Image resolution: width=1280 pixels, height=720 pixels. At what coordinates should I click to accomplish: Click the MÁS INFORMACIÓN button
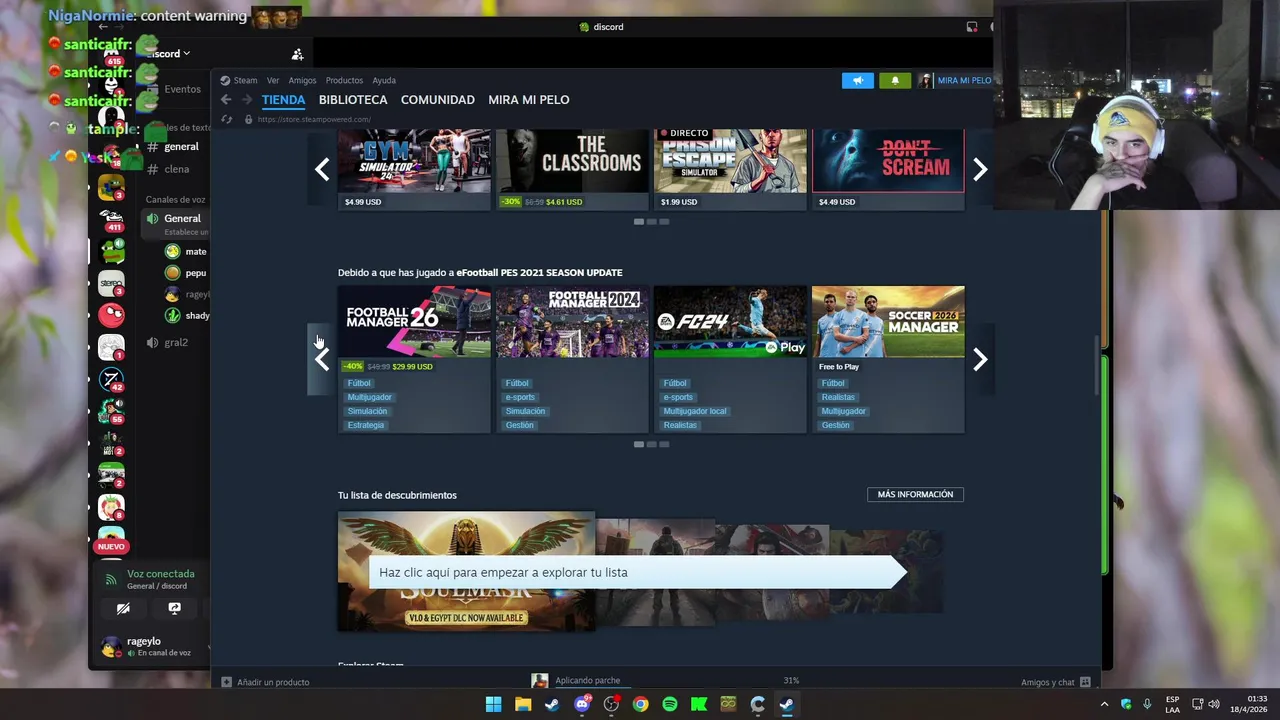[x=915, y=494]
